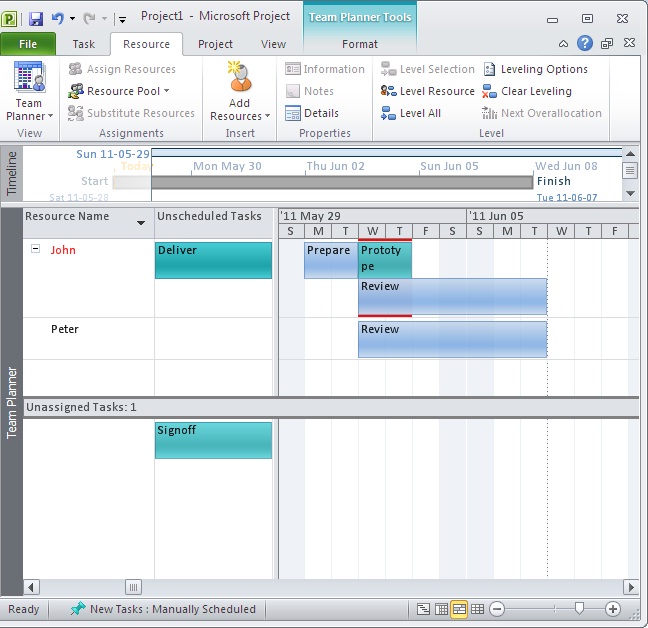Switch to the Project tab

click(215, 44)
